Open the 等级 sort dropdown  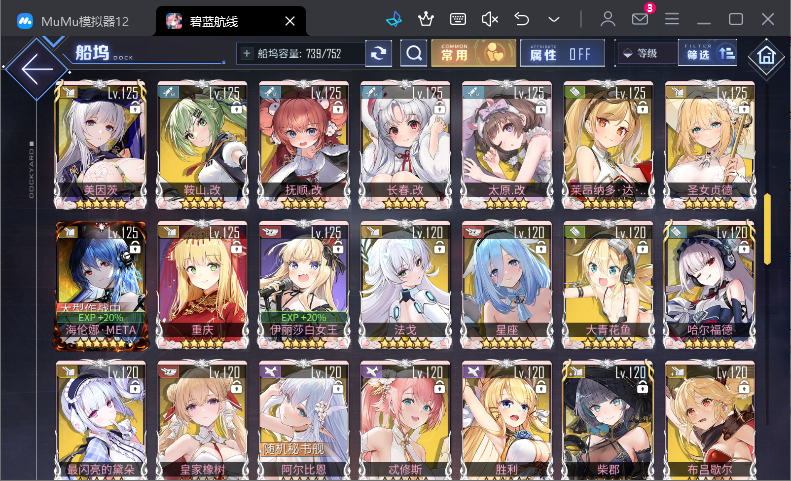pyautogui.click(x=647, y=53)
